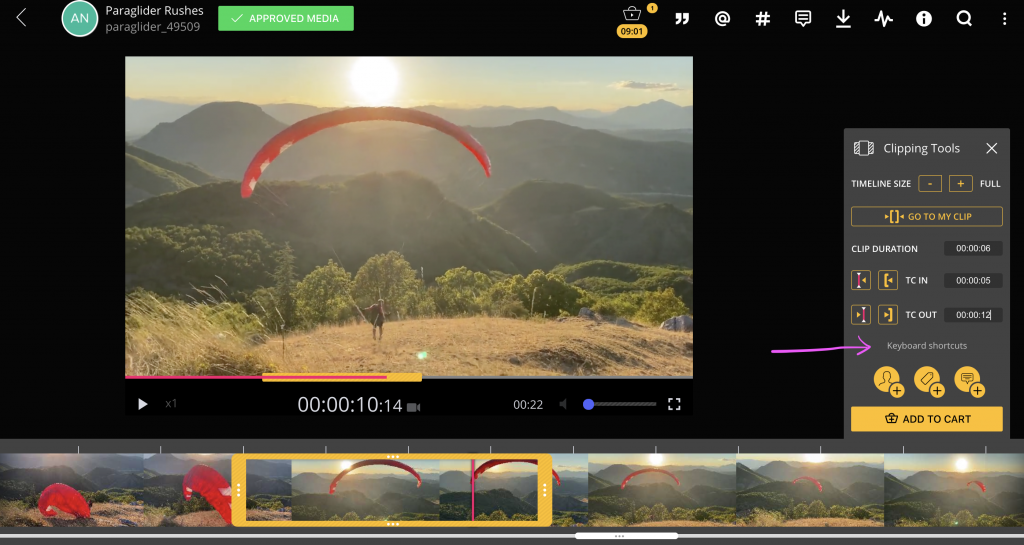
Task: Adjust the volume slider knob
Action: 588,404
